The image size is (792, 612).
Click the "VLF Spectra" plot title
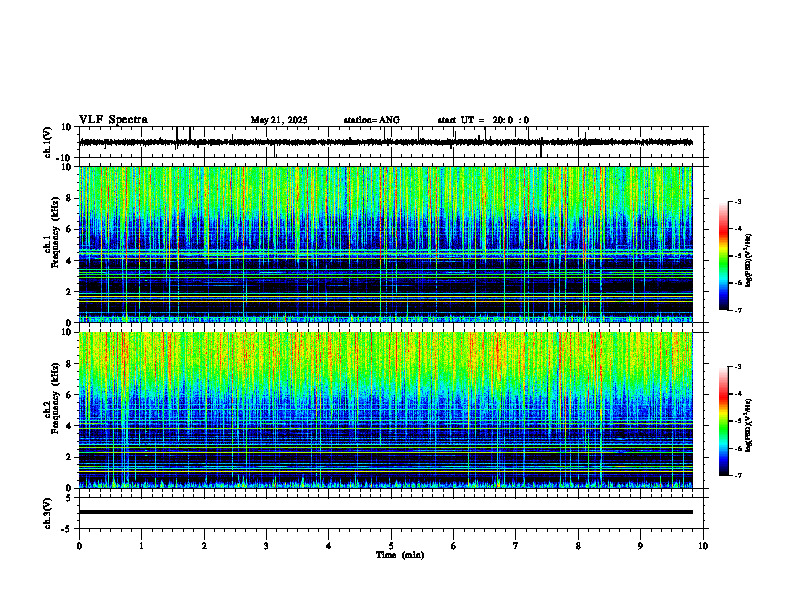point(113,120)
